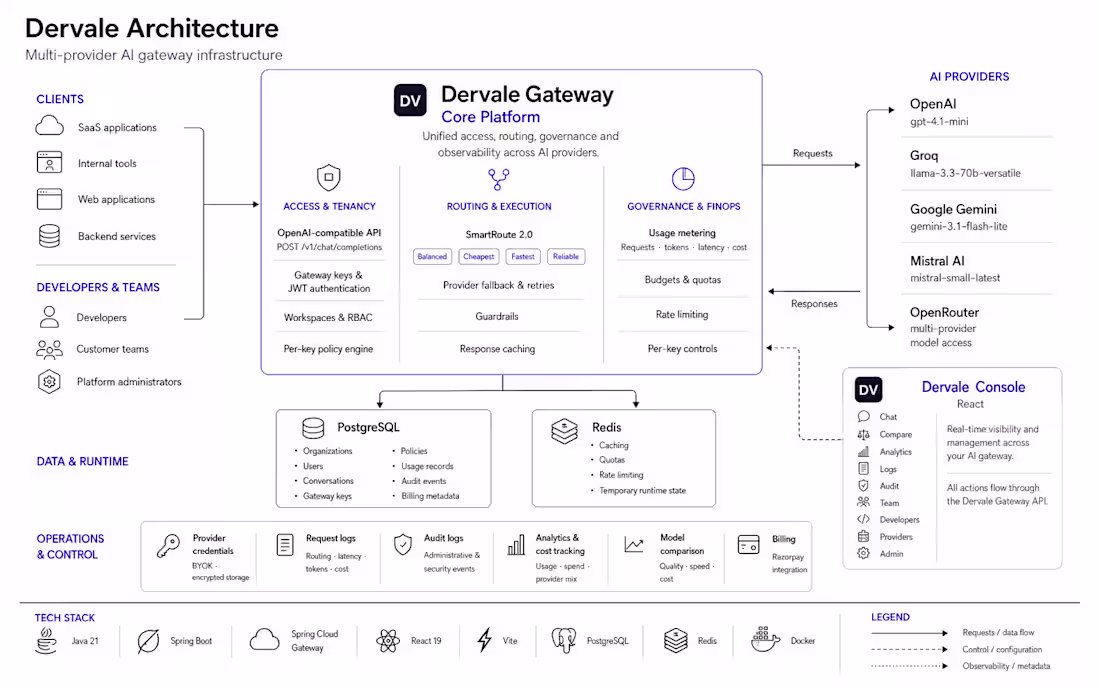Click the Audit logs shield check icon
1100x688 pixels.
pyautogui.click(x=403, y=544)
